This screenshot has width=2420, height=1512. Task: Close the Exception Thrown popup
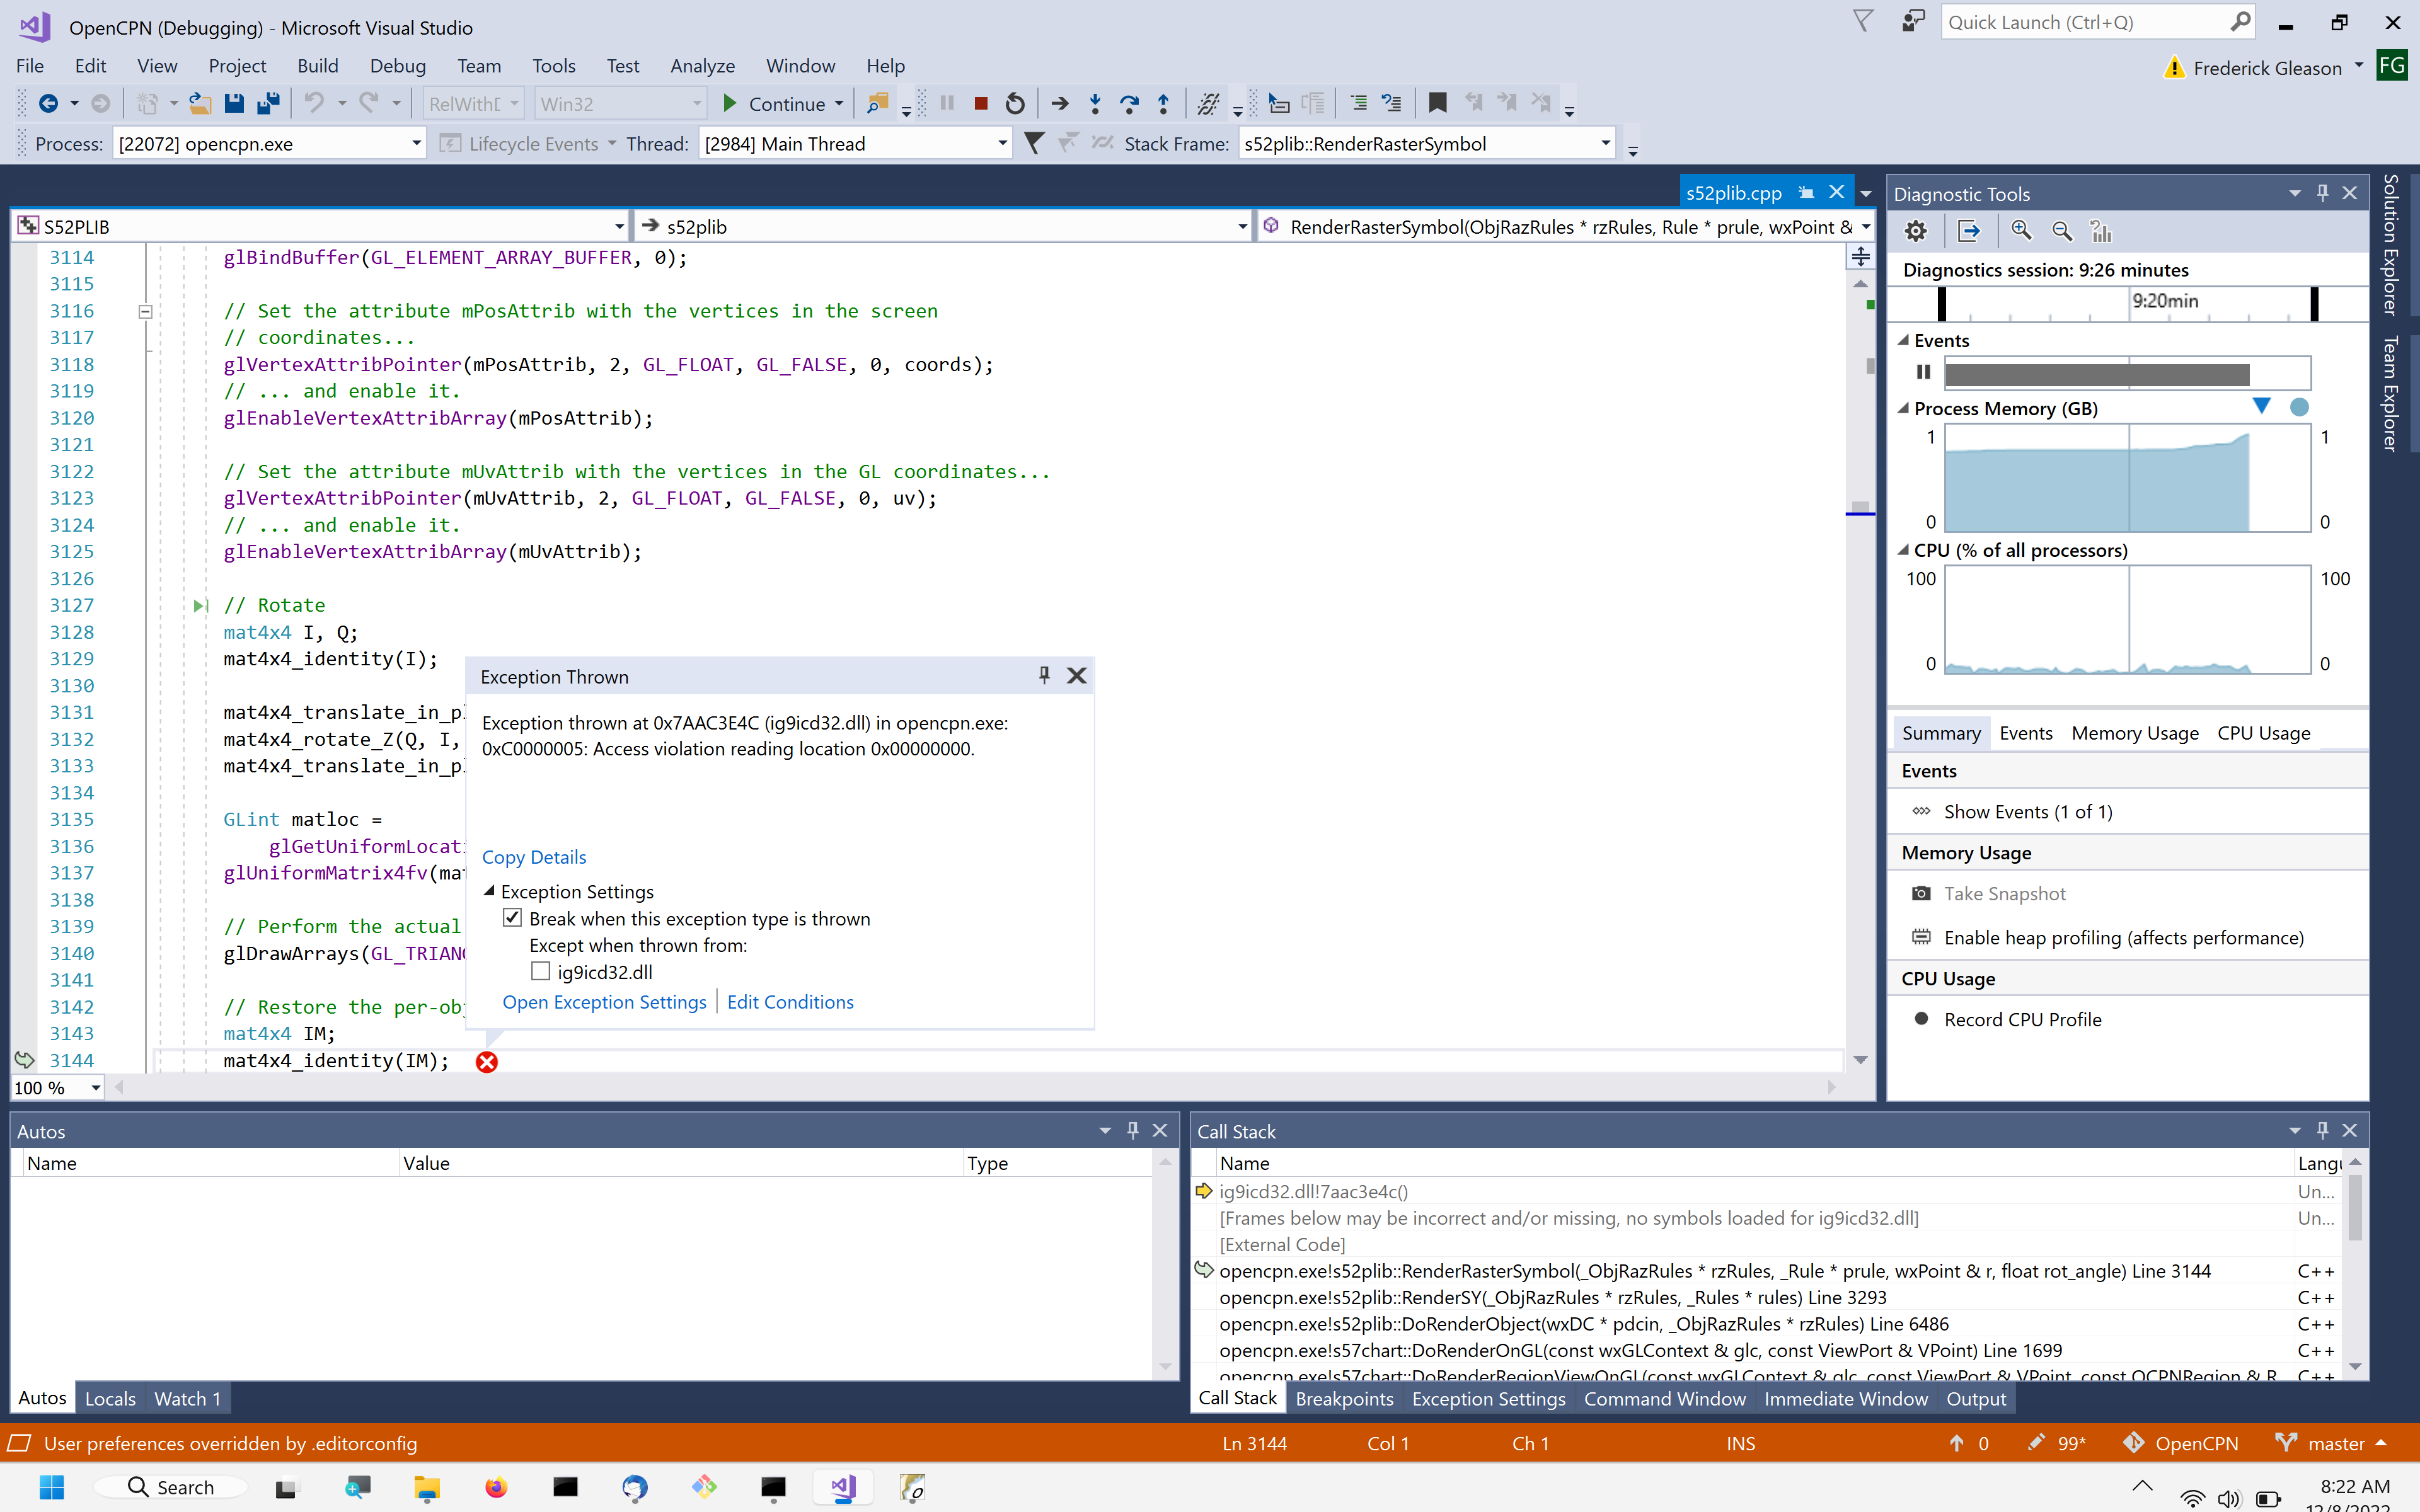(x=1077, y=675)
